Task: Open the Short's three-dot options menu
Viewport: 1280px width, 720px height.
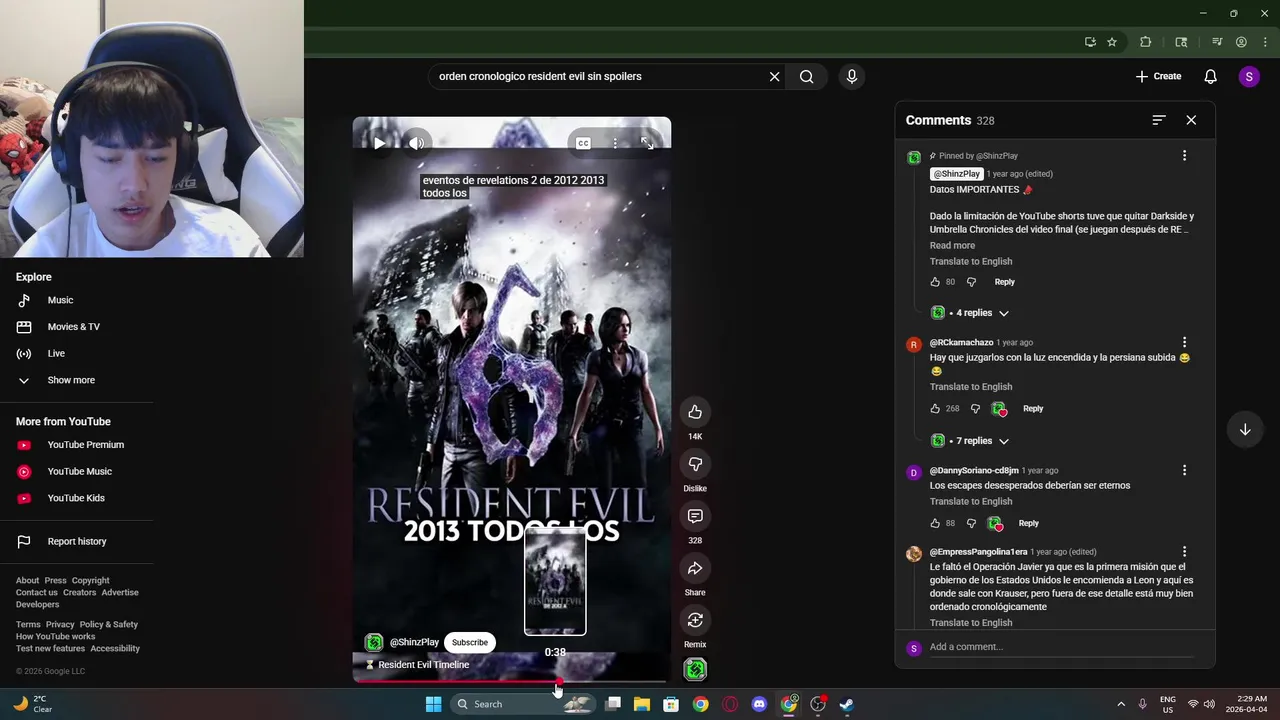Action: click(x=615, y=144)
